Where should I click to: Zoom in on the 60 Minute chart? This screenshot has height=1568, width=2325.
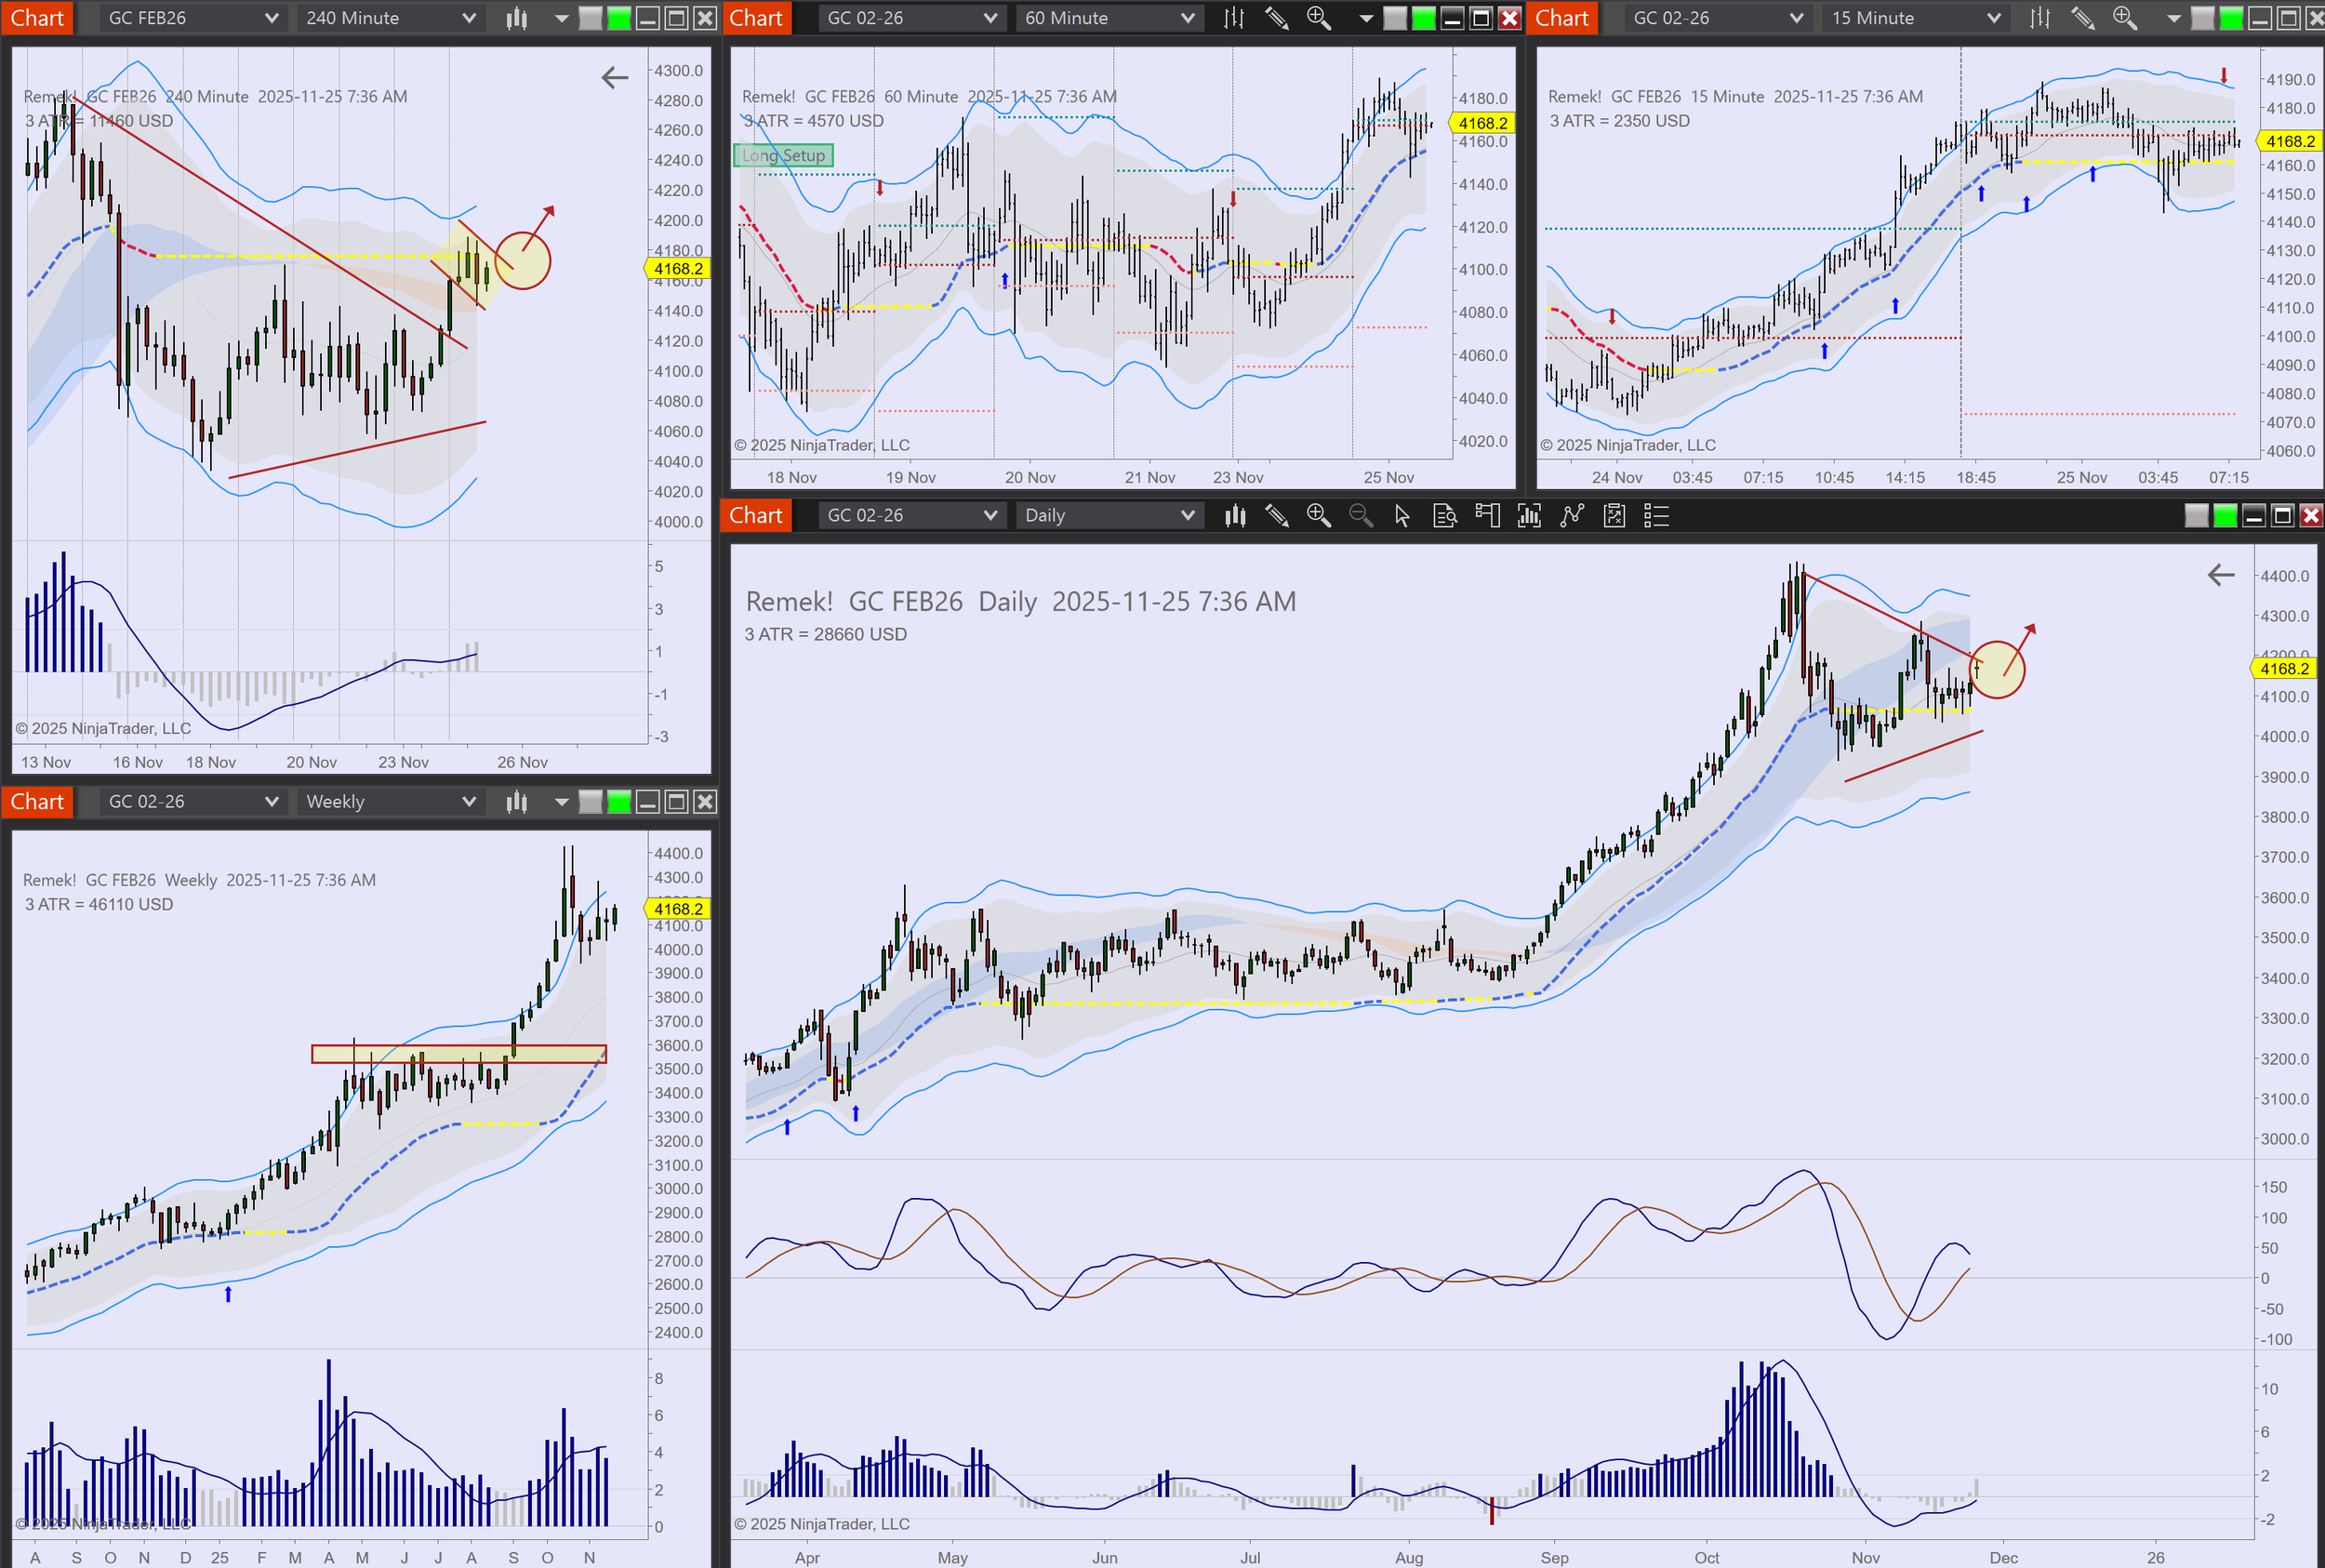tap(1318, 18)
